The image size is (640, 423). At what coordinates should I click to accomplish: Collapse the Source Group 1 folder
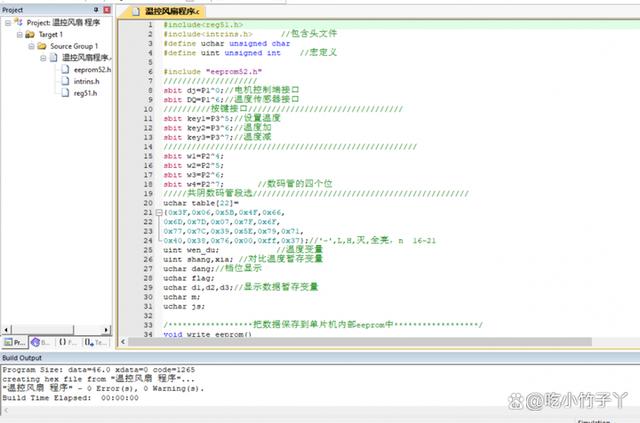click(x=31, y=46)
